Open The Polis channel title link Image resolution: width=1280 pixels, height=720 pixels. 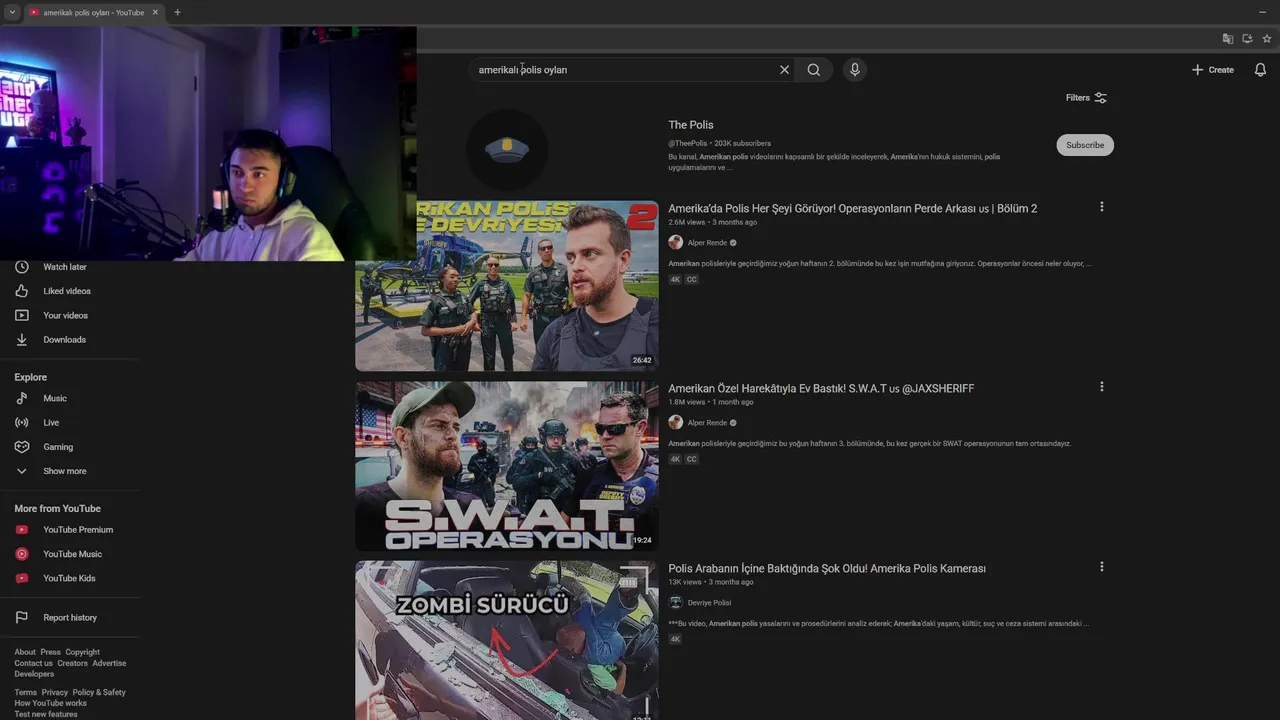click(691, 125)
